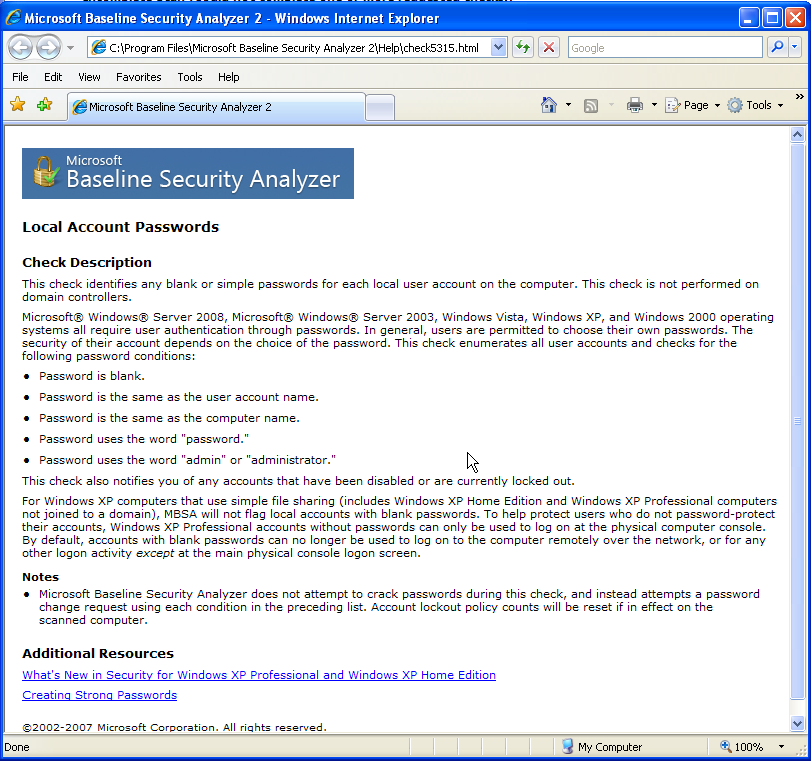Viewport: 811px width, 761px height.
Task: Expand the Print options dropdown arrow
Action: coord(654,105)
